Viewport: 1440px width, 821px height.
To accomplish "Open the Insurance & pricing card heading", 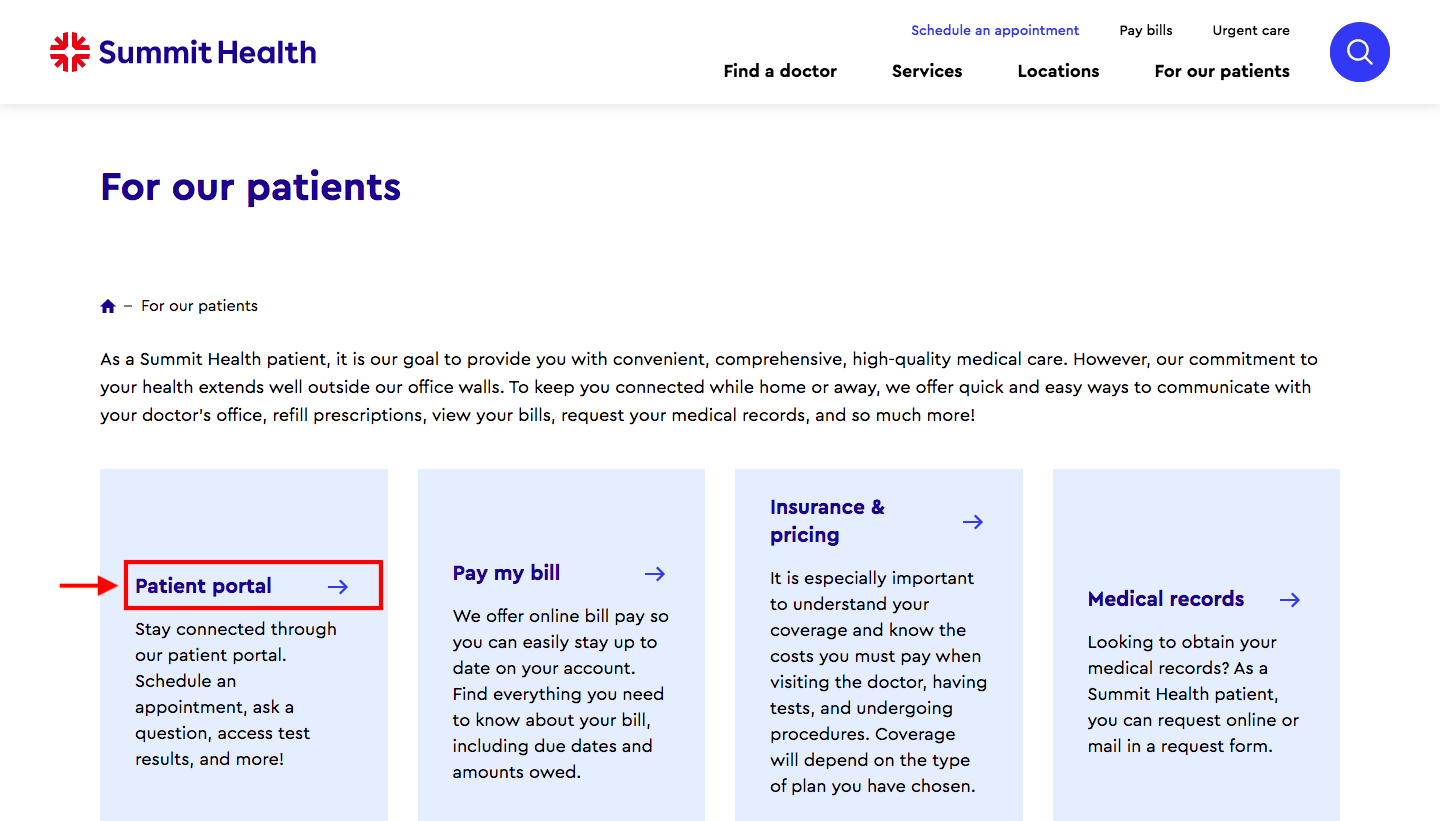I will pos(827,521).
